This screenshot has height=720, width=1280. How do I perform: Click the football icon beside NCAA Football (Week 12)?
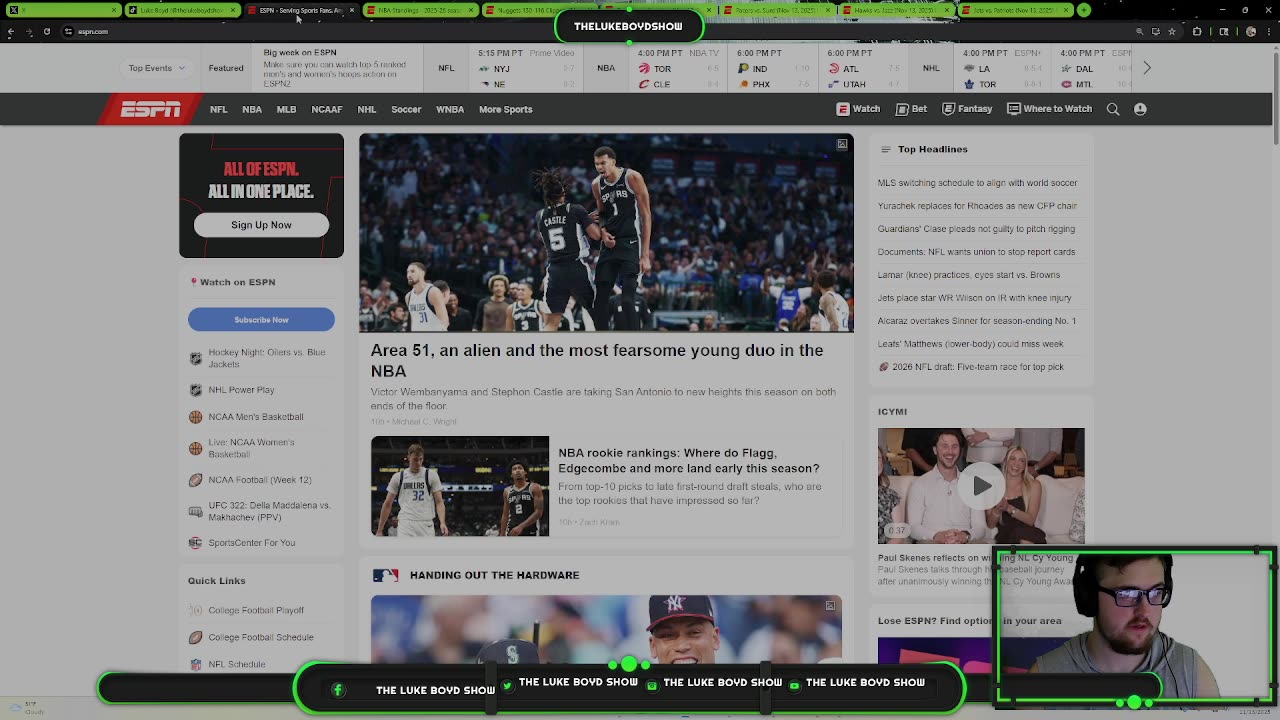(x=195, y=480)
